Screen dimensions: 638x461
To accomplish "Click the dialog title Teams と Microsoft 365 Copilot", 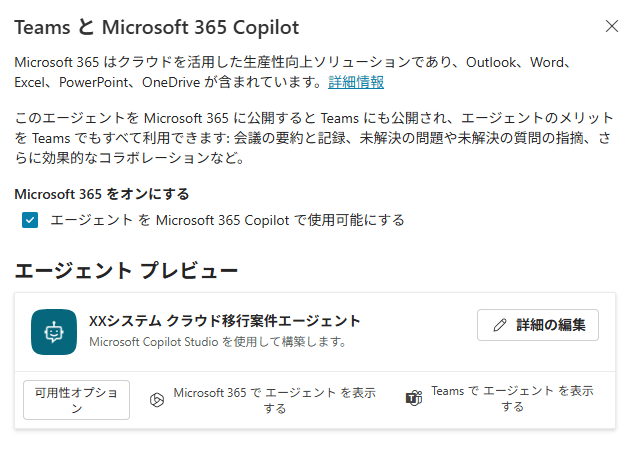I will [157, 27].
